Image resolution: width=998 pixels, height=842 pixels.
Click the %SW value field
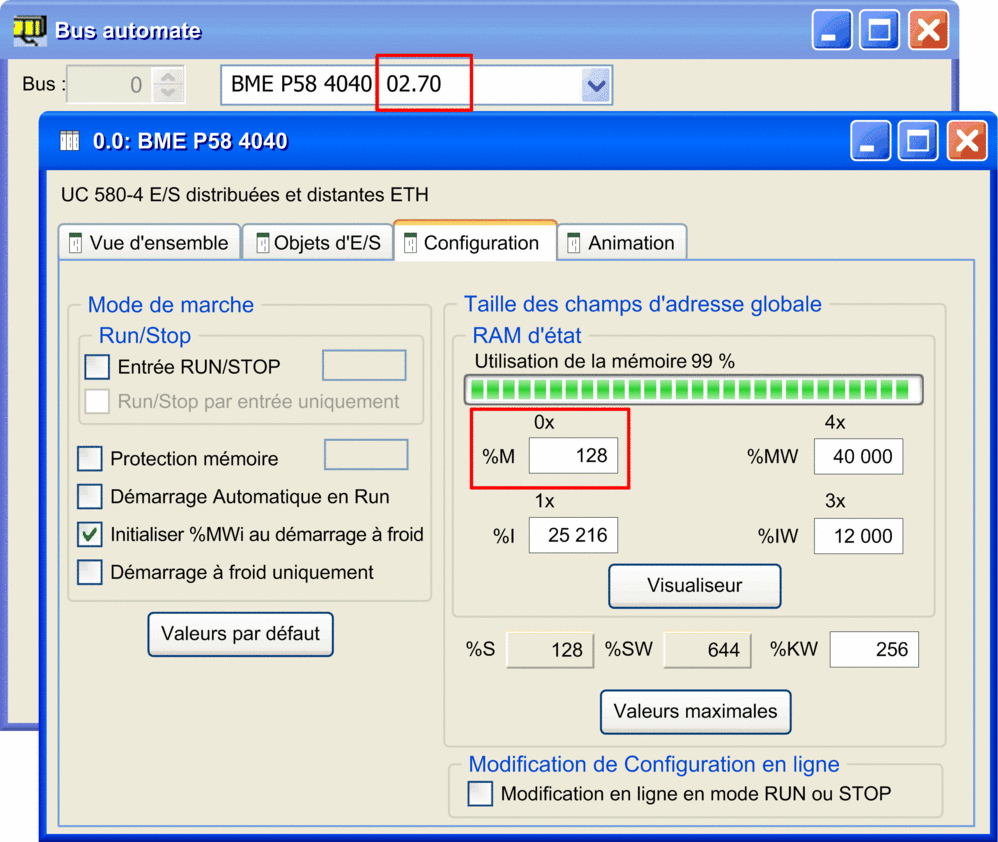[x=707, y=650]
